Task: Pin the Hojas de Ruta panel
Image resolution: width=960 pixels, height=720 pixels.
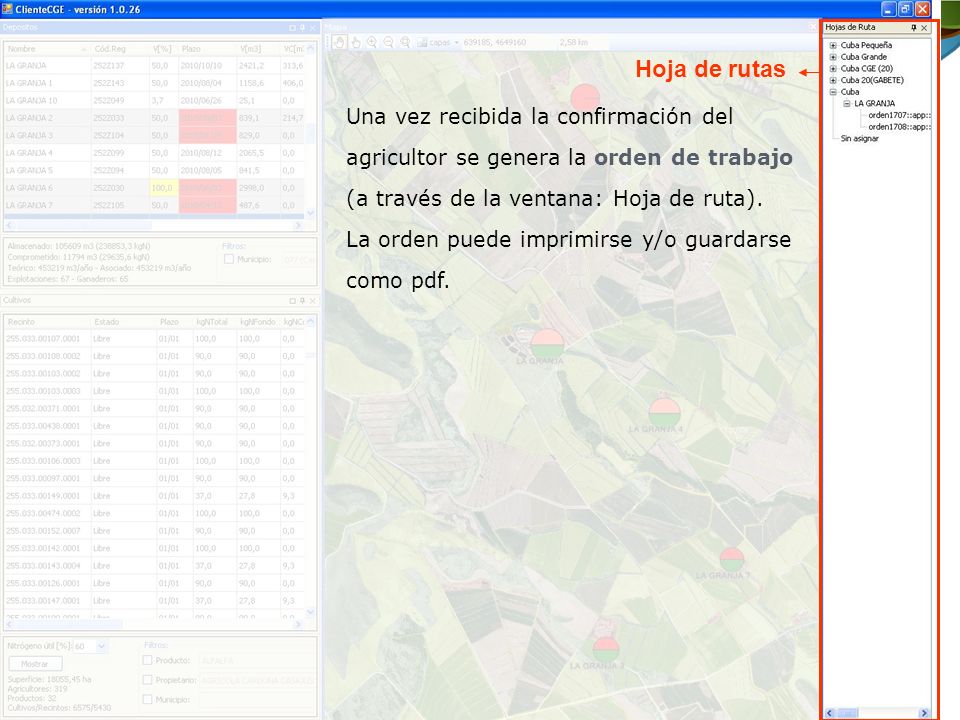Action: [913, 28]
